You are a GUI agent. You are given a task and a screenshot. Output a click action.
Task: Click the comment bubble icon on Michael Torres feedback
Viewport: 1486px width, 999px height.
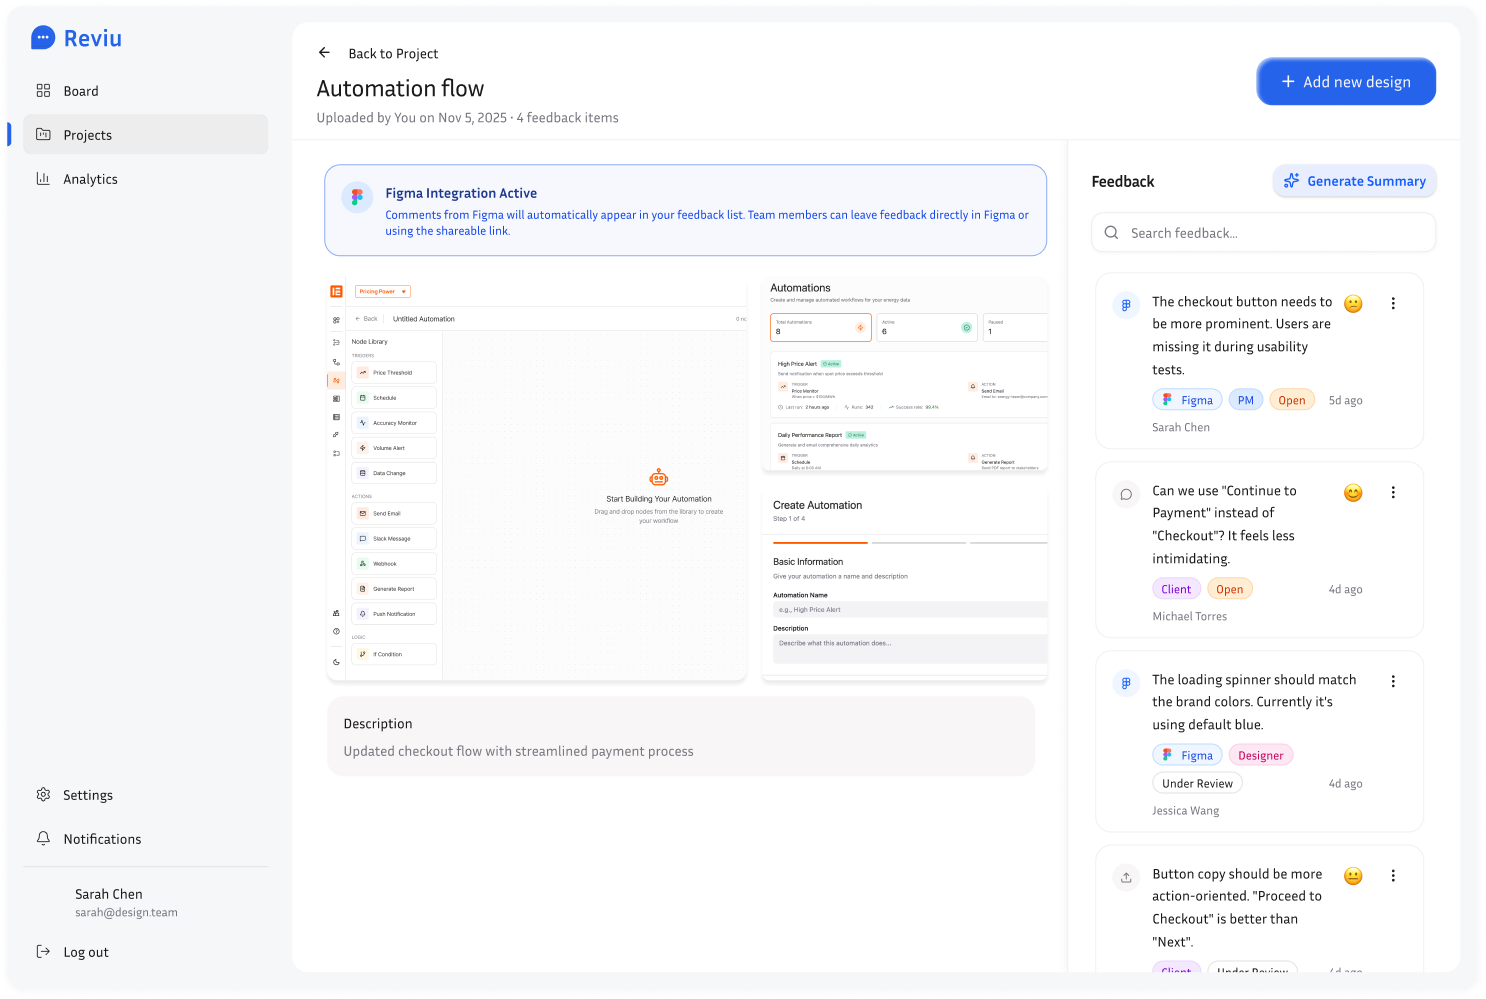[x=1126, y=494]
